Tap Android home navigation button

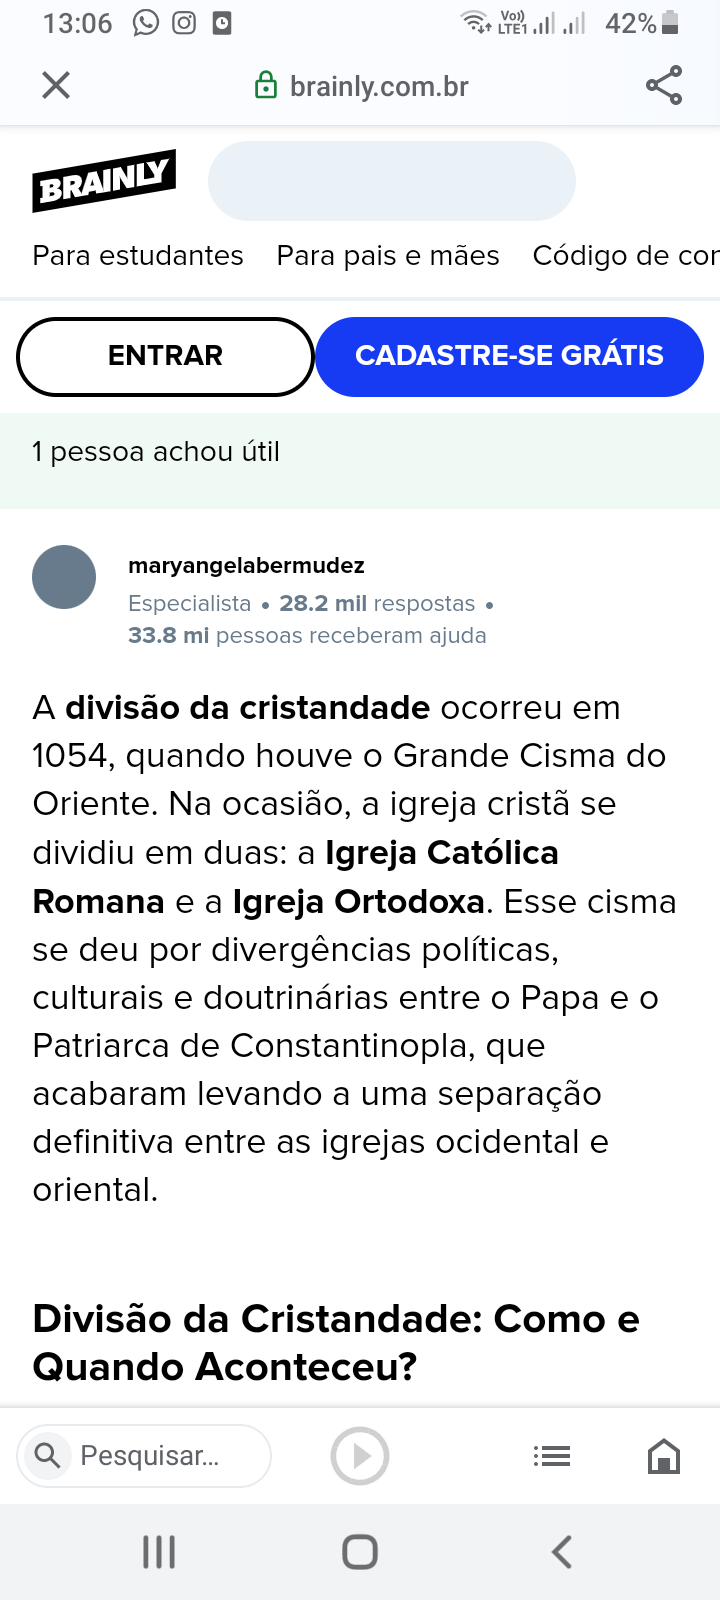click(360, 1552)
